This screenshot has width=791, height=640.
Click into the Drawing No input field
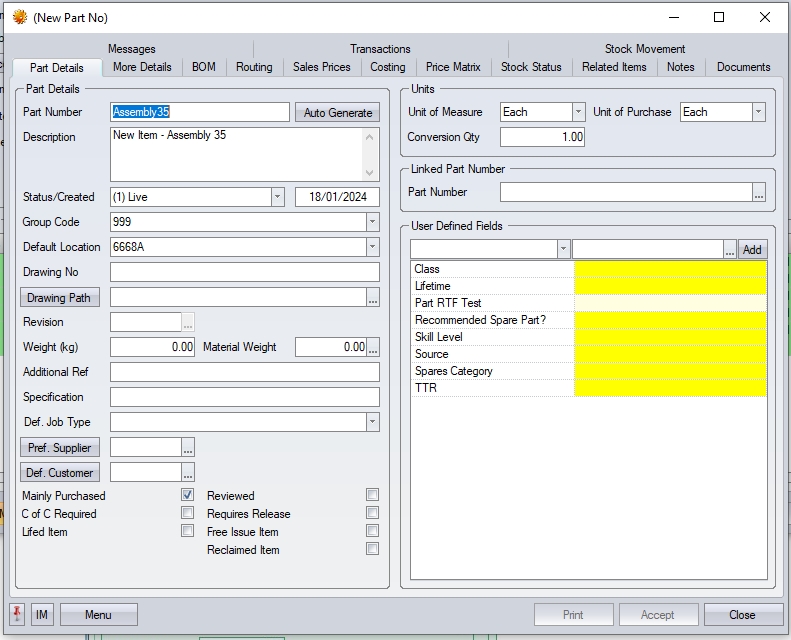(x=244, y=272)
